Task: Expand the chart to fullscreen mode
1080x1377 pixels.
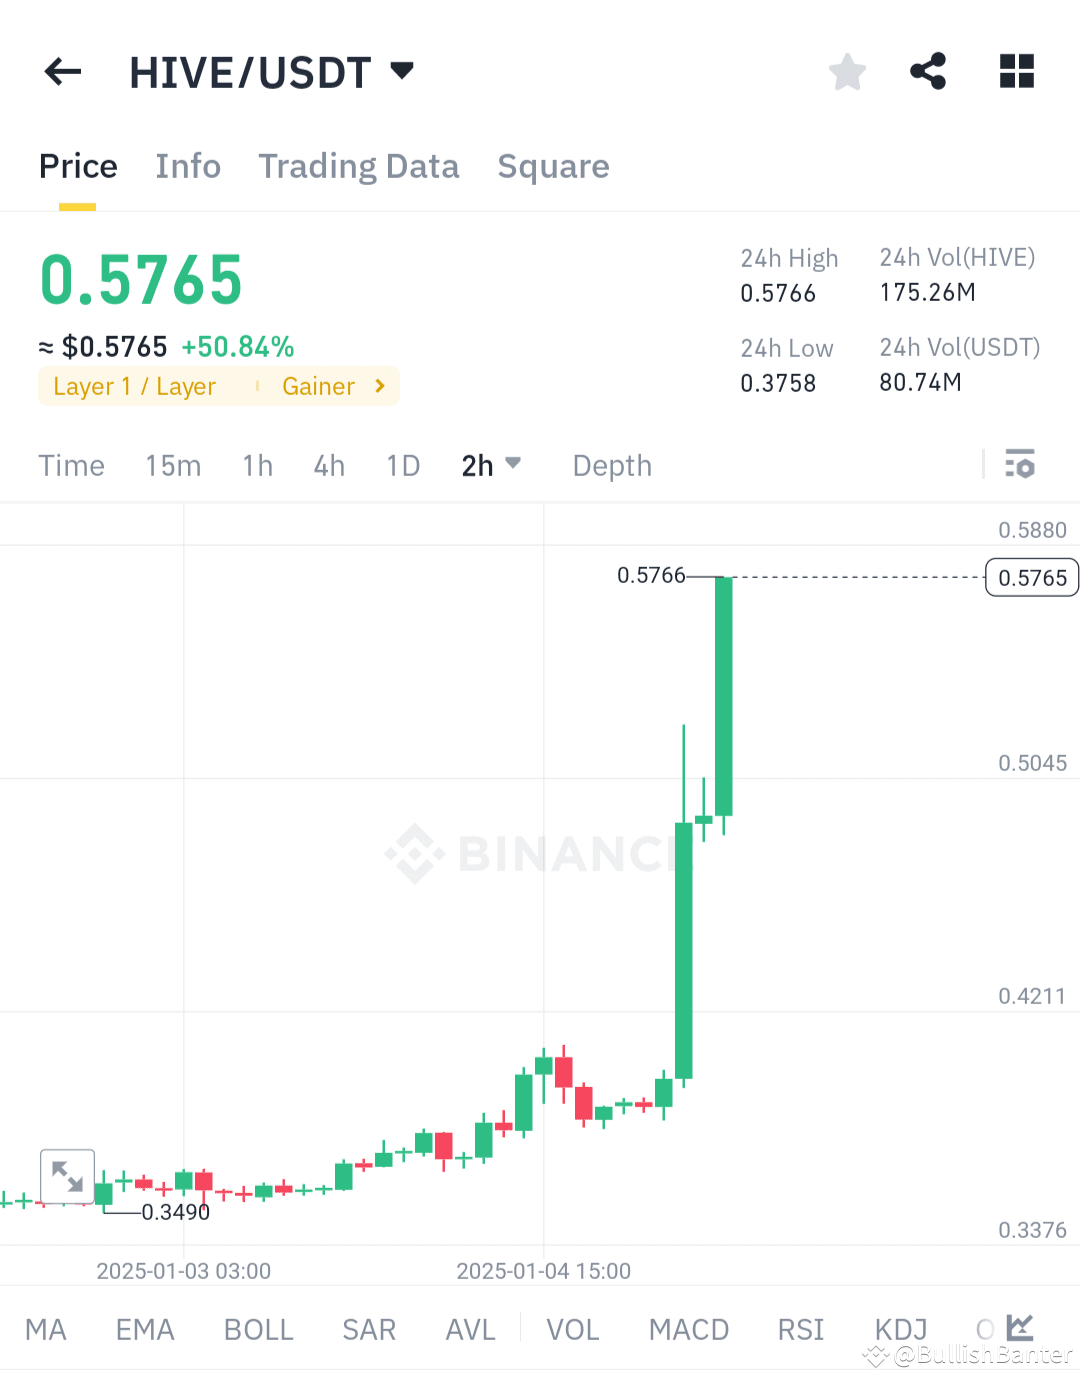Action: tap(67, 1177)
